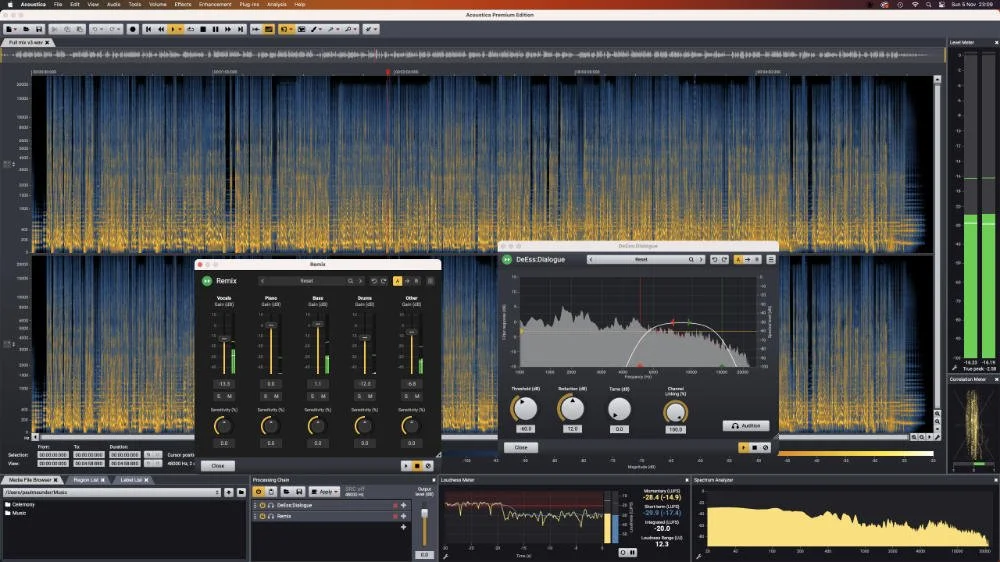Fast forward using the double-arrow forward button
Screen dimensions: 1000x562
(x=228, y=29)
